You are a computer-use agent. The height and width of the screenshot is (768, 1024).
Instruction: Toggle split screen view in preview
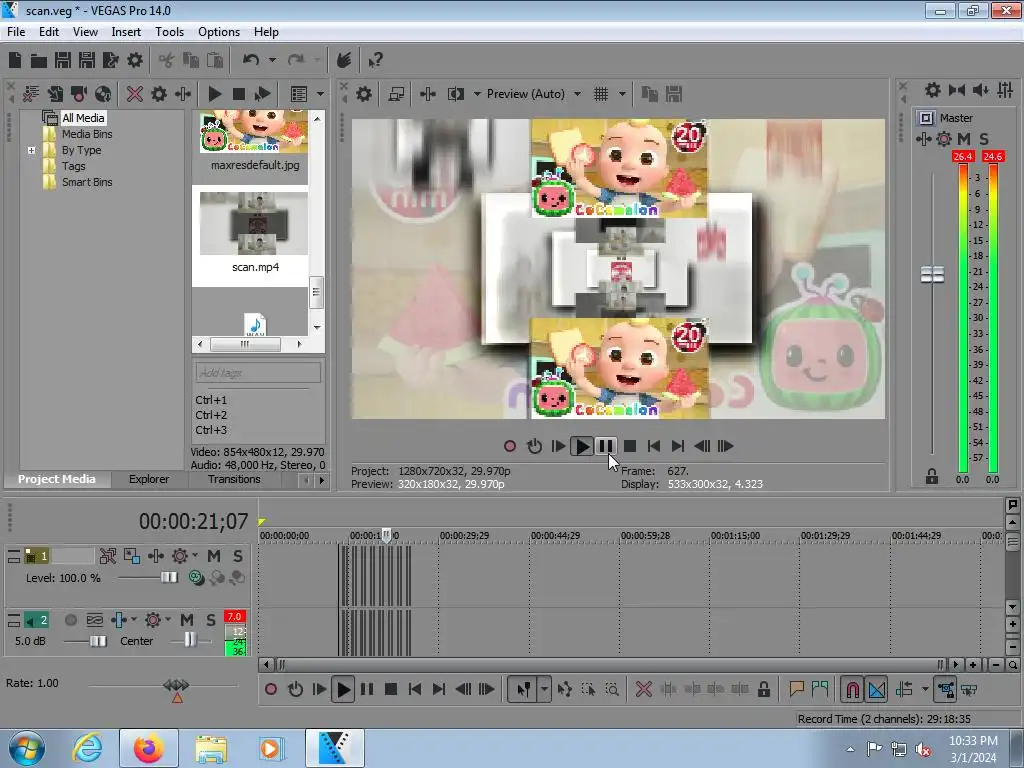click(456, 94)
